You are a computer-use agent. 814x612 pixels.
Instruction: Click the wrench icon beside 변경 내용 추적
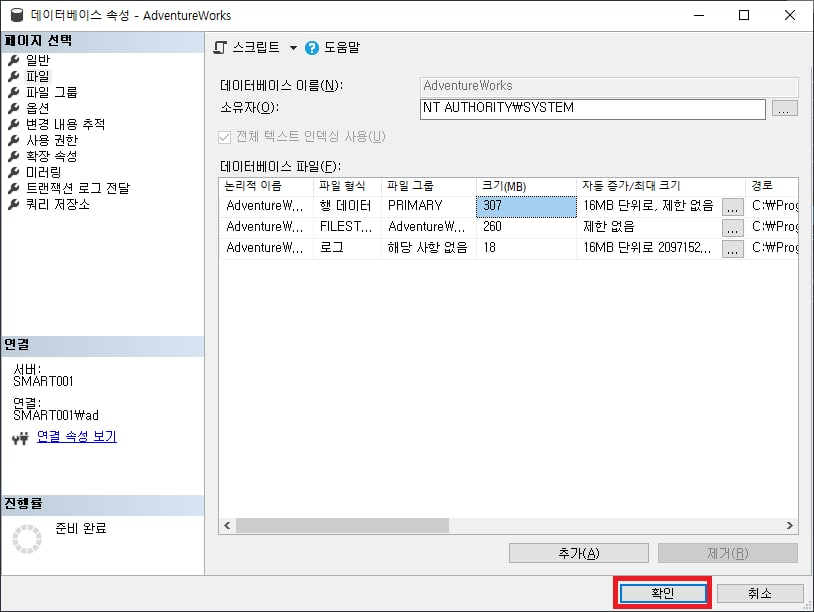14,124
